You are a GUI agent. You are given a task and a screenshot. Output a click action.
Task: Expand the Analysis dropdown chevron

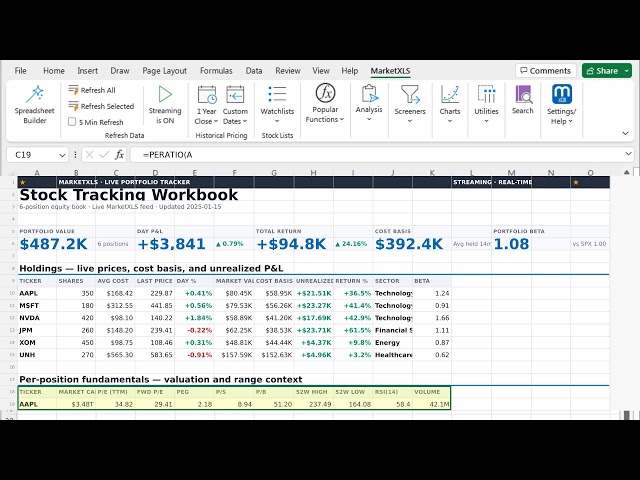369,119
